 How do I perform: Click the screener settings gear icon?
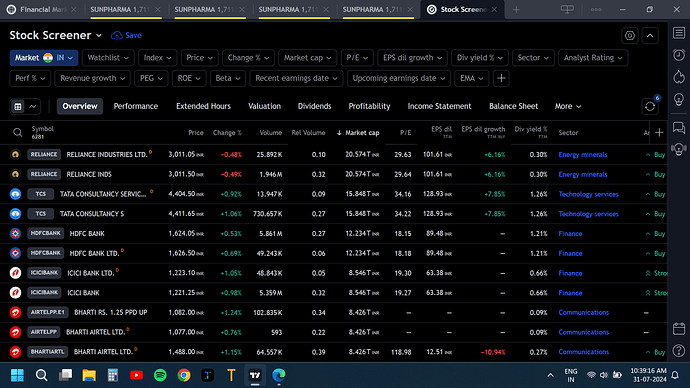pyautogui.click(x=630, y=36)
